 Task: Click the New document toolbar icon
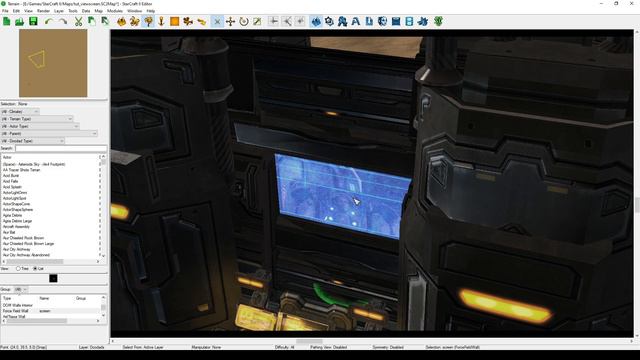pos(7,22)
